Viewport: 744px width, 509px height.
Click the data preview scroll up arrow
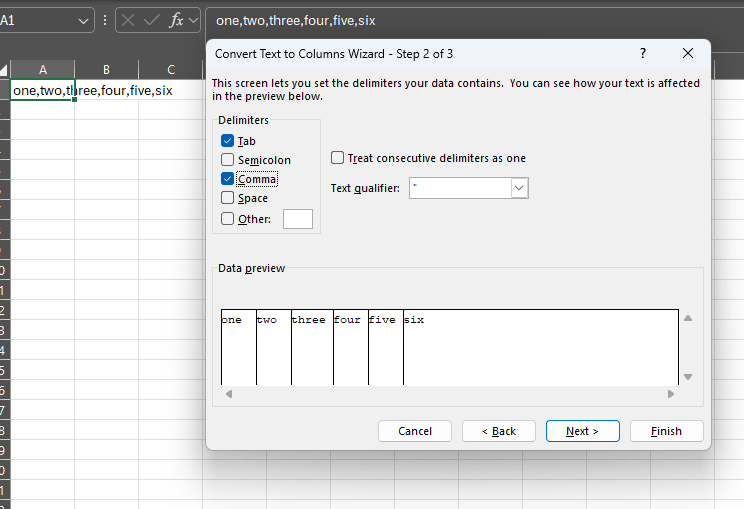click(688, 318)
